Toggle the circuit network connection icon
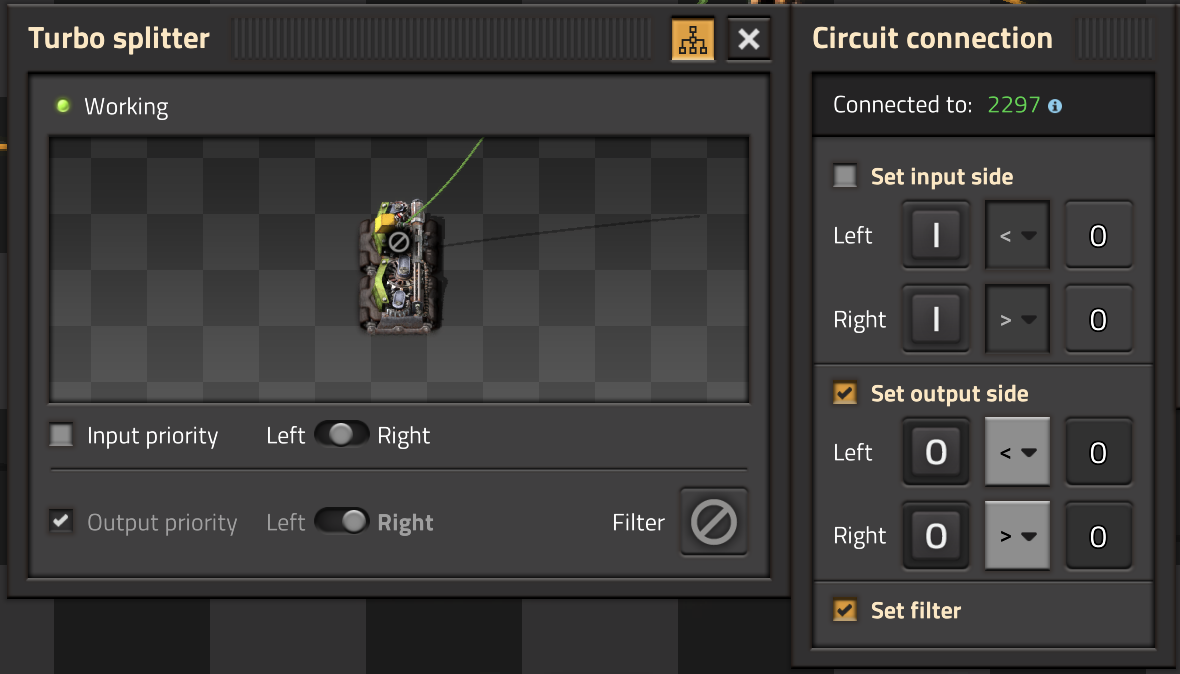The image size is (1180, 674). (x=692, y=40)
